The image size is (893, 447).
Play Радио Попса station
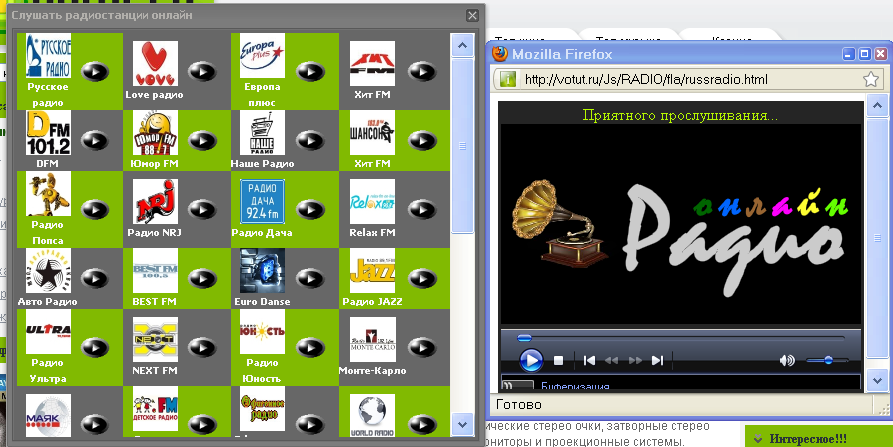(95, 209)
